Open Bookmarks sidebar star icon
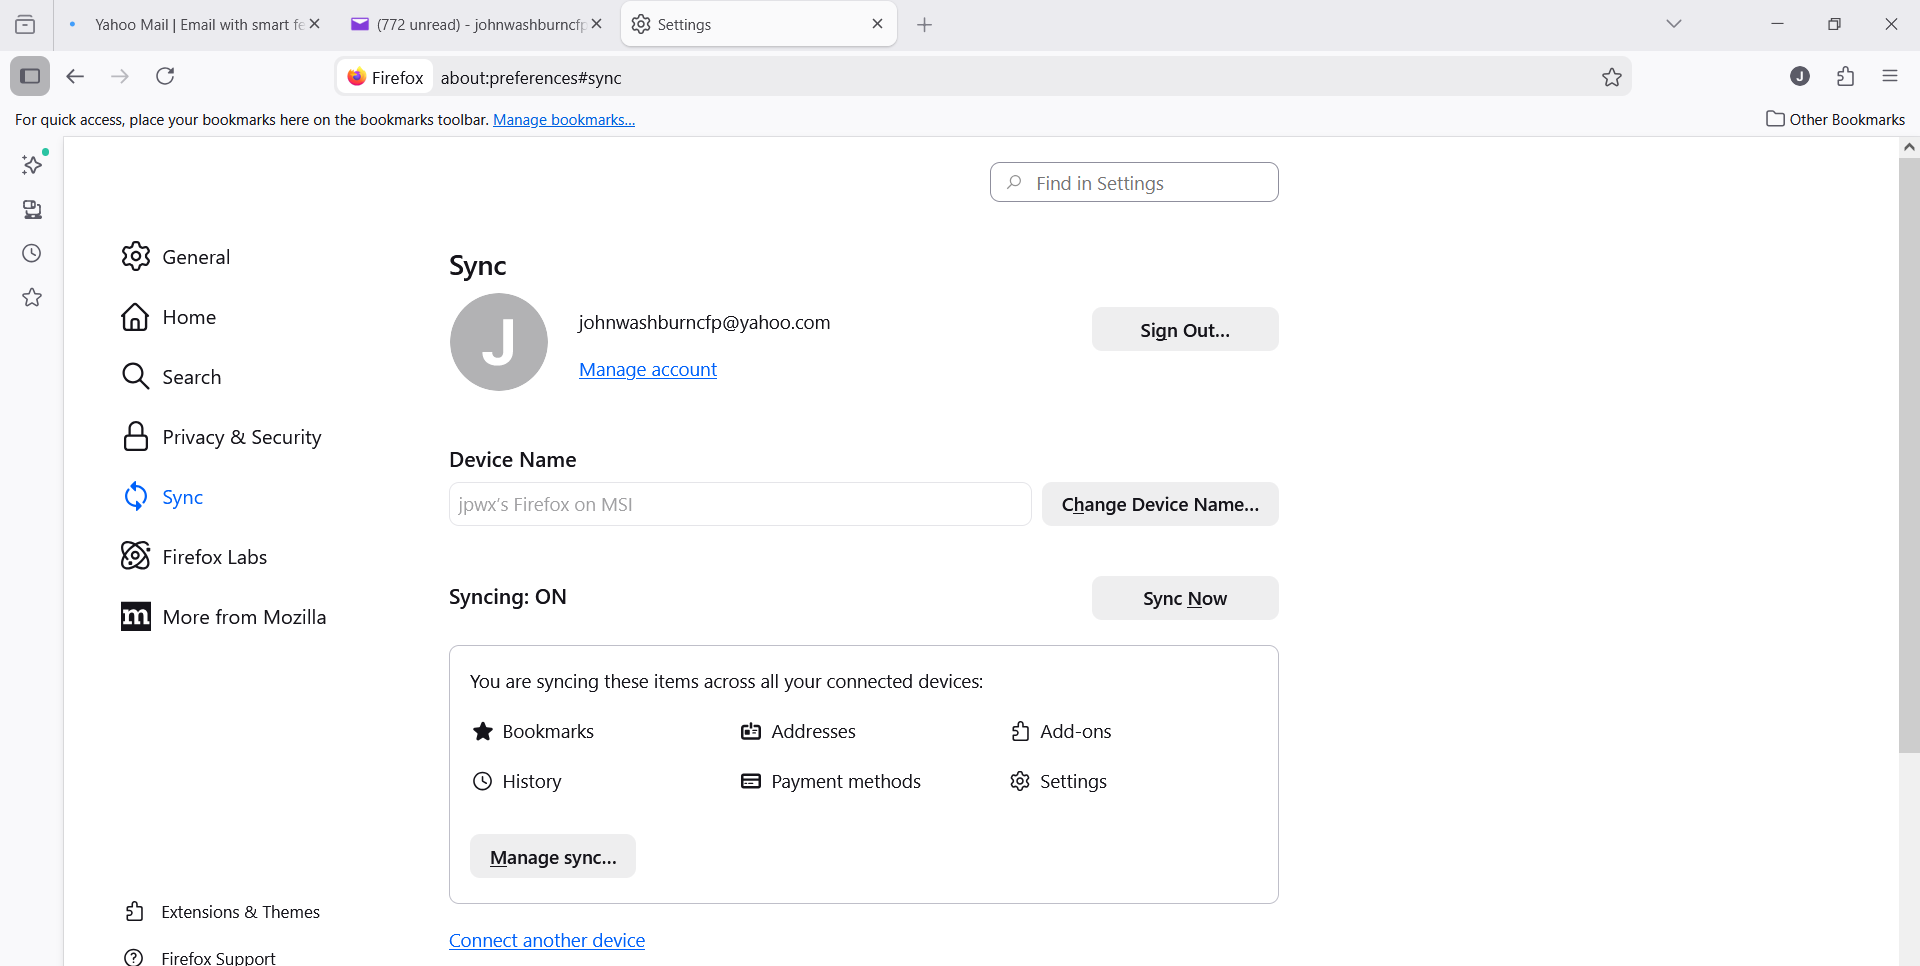This screenshot has width=1920, height=966. tap(32, 298)
